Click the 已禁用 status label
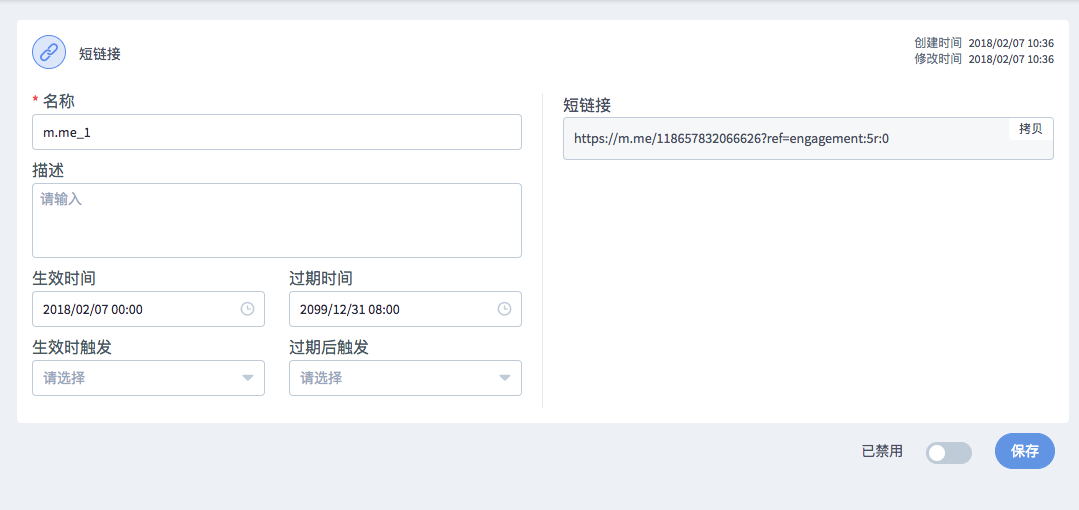1079x510 pixels. (x=882, y=452)
